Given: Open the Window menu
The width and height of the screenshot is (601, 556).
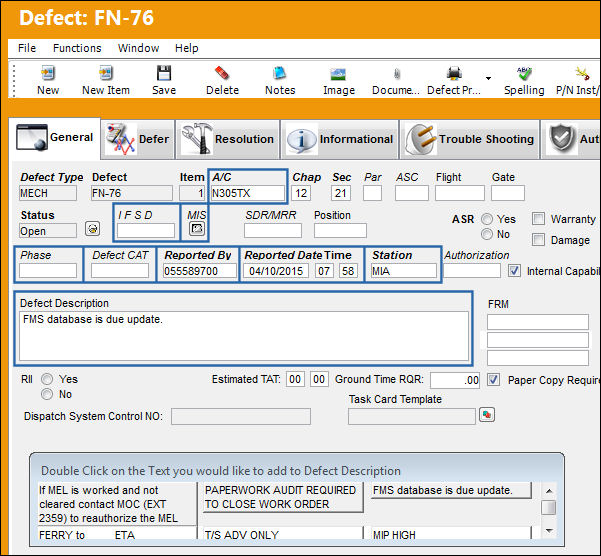Looking at the screenshot, I should [138, 48].
